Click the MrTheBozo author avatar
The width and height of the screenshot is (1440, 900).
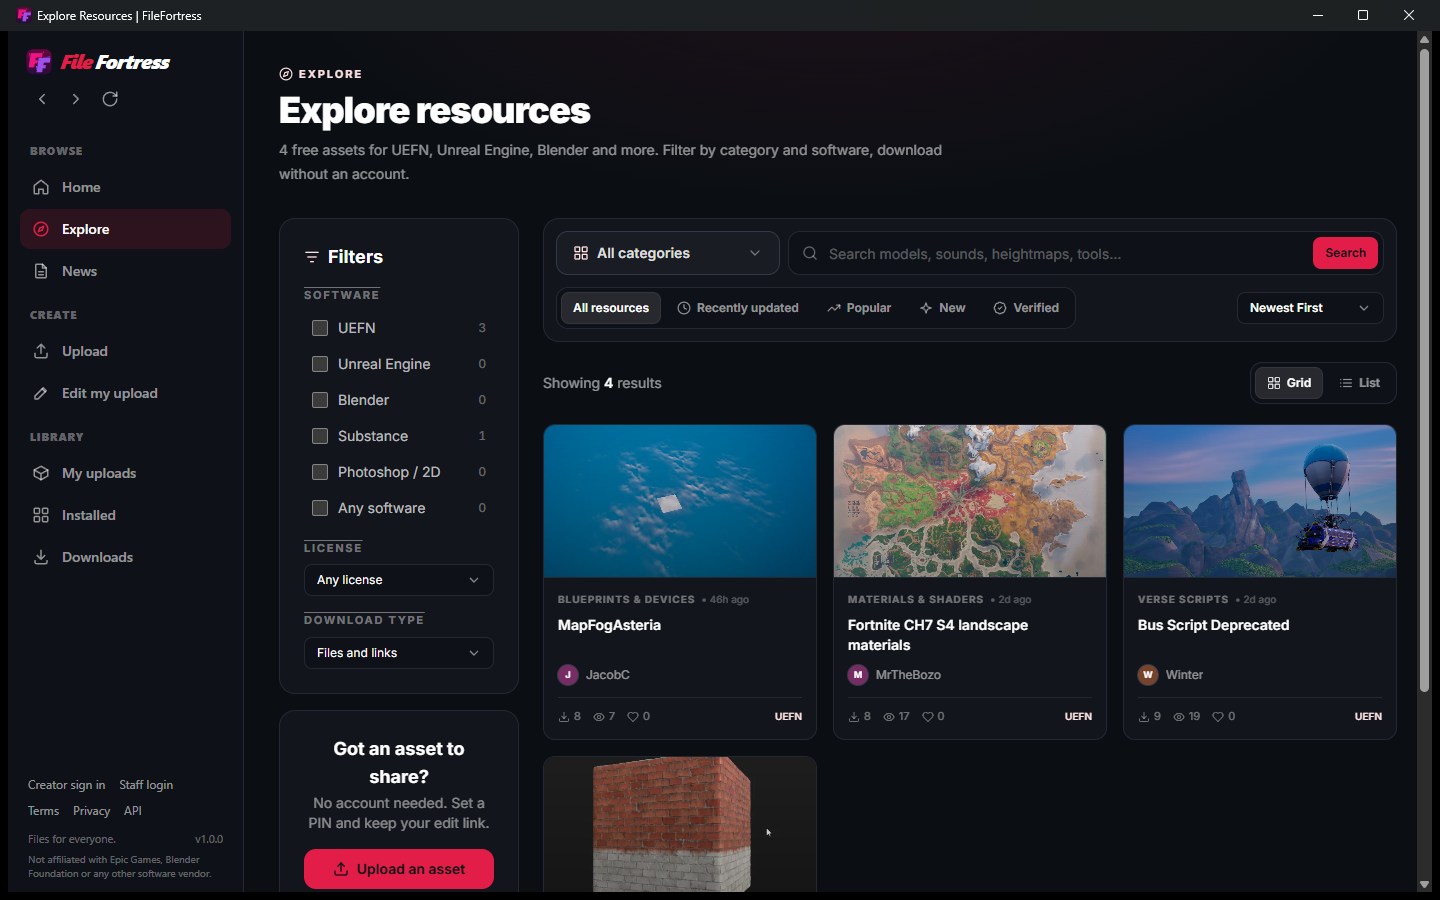pyautogui.click(x=858, y=675)
